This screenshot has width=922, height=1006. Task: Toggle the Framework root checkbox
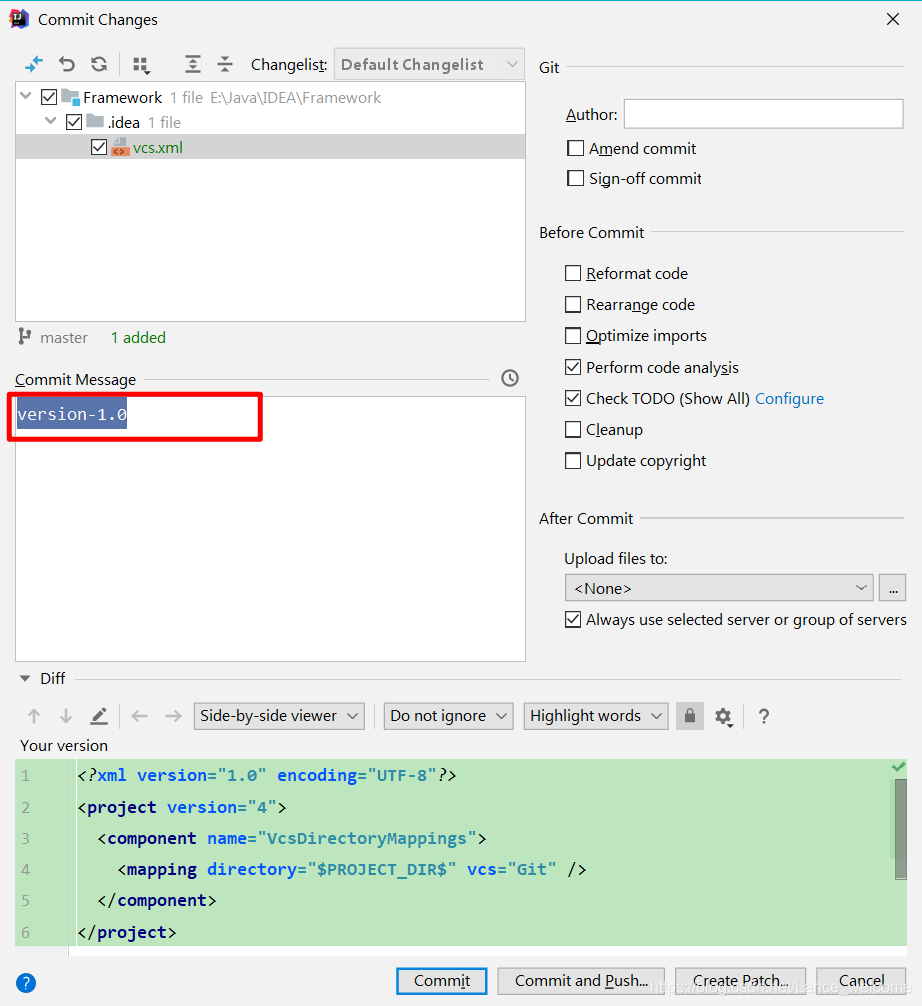49,97
